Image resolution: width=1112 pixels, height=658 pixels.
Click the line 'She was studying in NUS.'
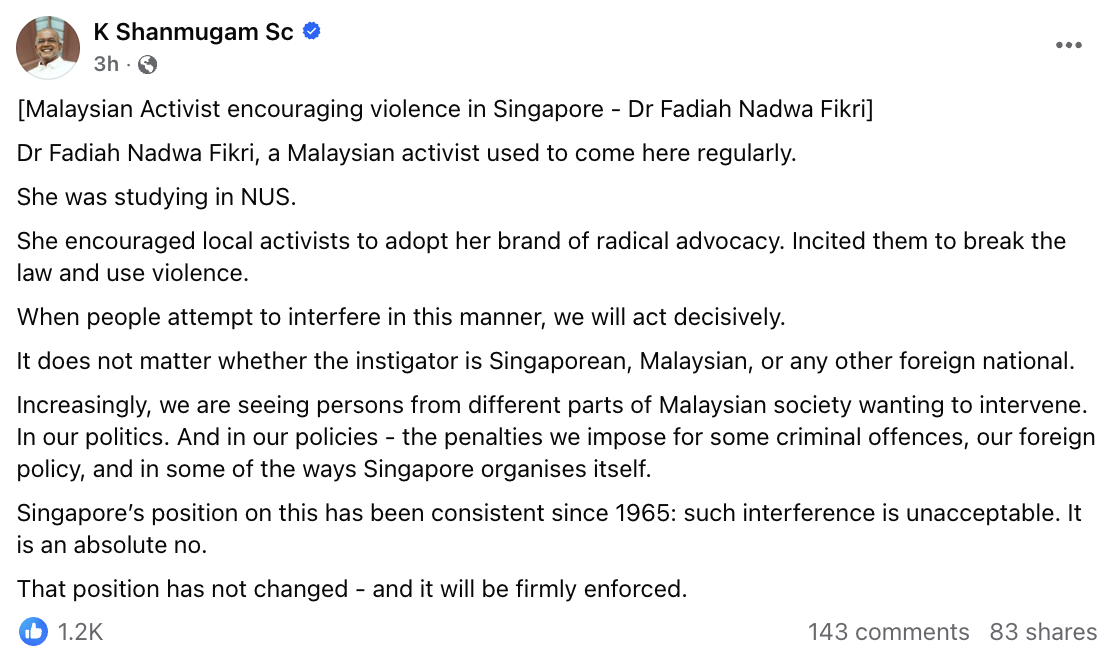[157, 197]
